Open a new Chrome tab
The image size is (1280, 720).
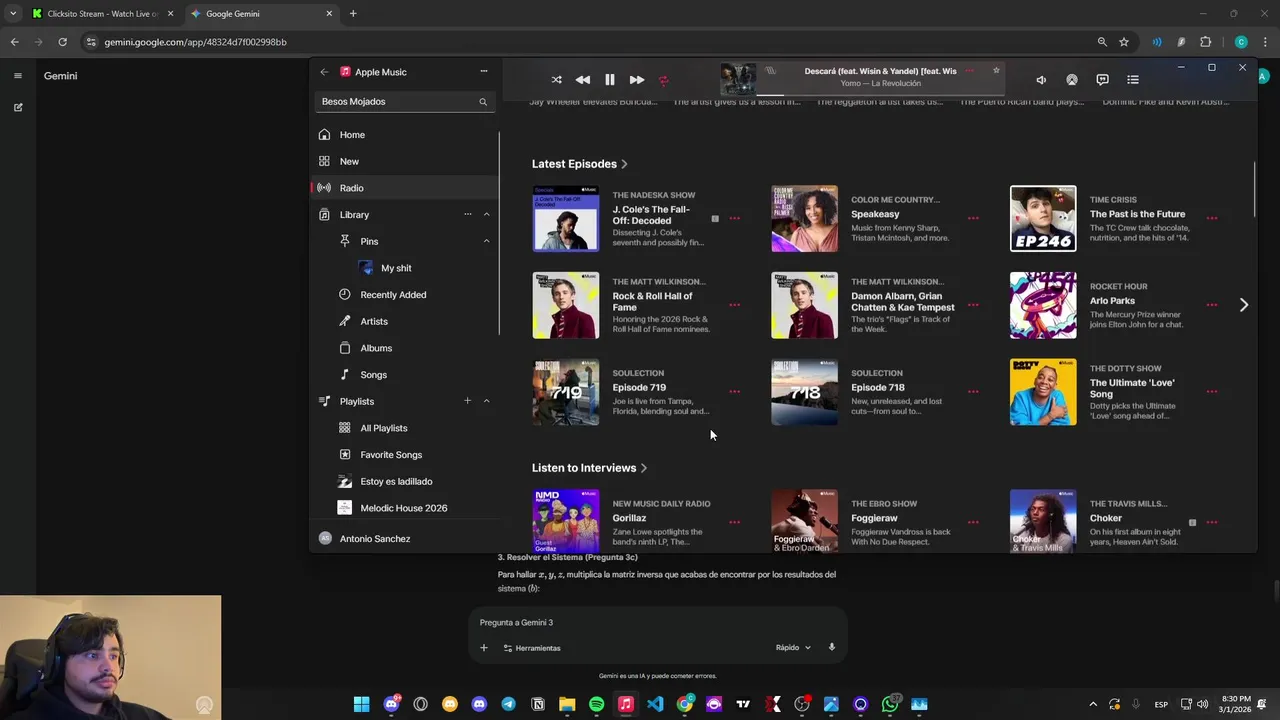pyautogui.click(x=353, y=14)
